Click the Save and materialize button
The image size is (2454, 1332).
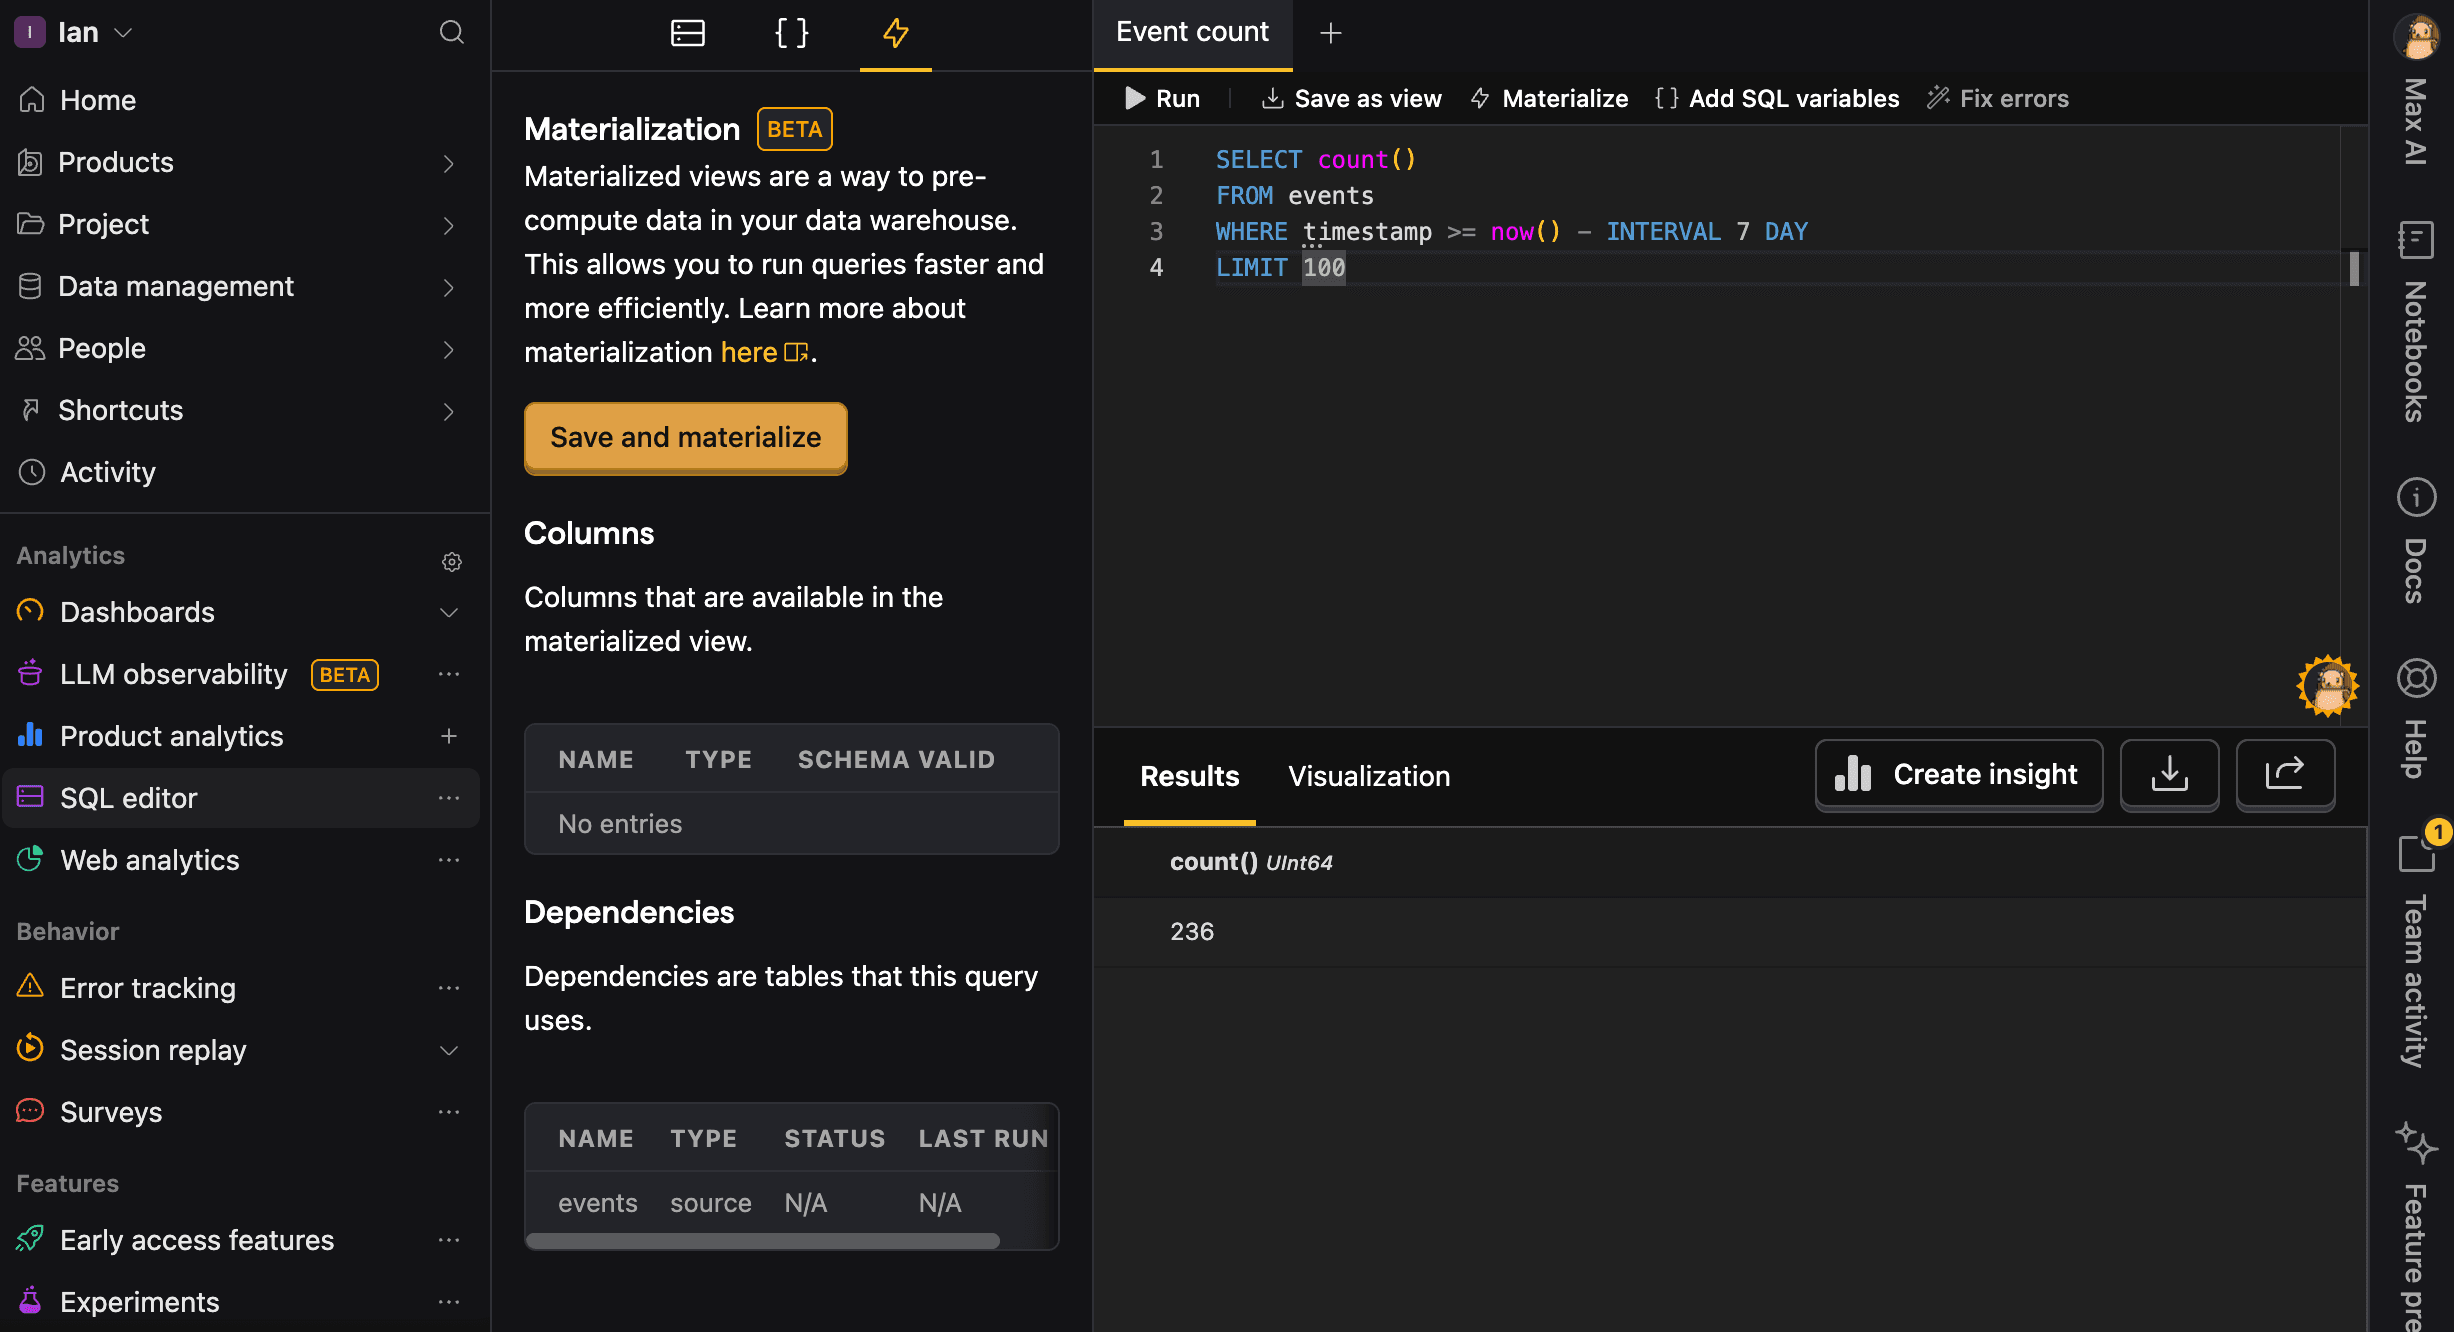[x=686, y=438]
